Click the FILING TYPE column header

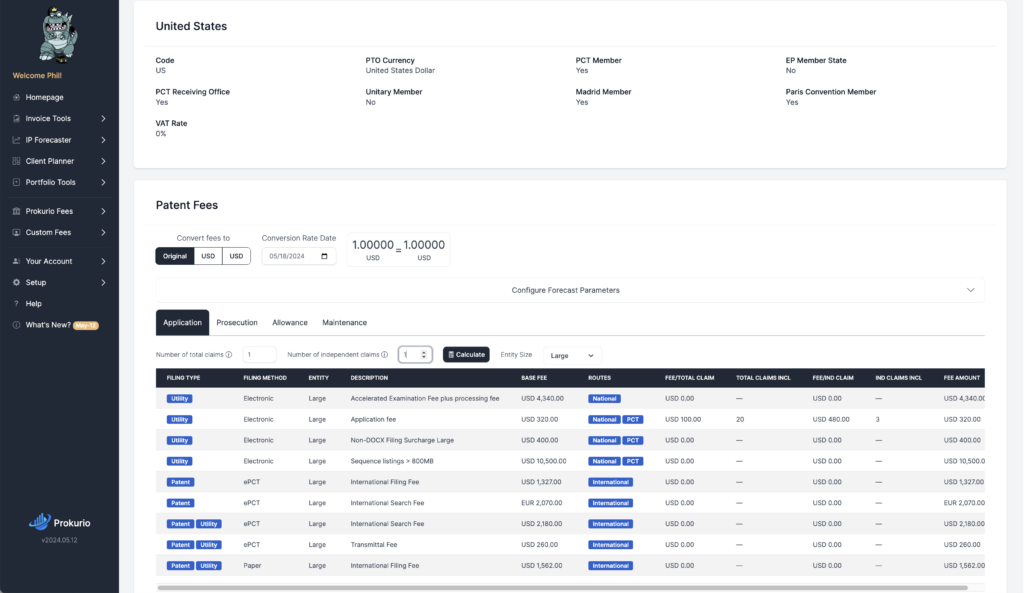184,377
